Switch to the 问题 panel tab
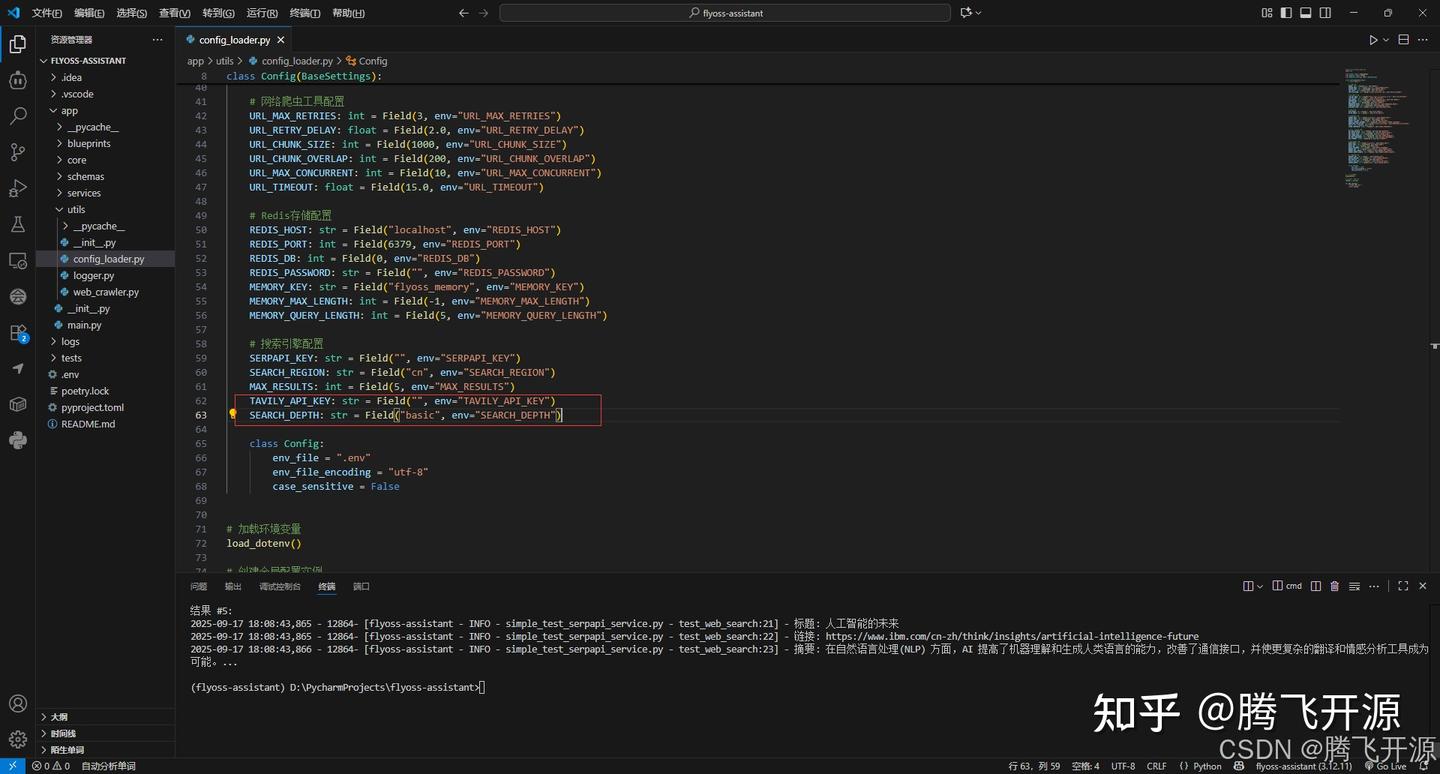 (x=198, y=586)
